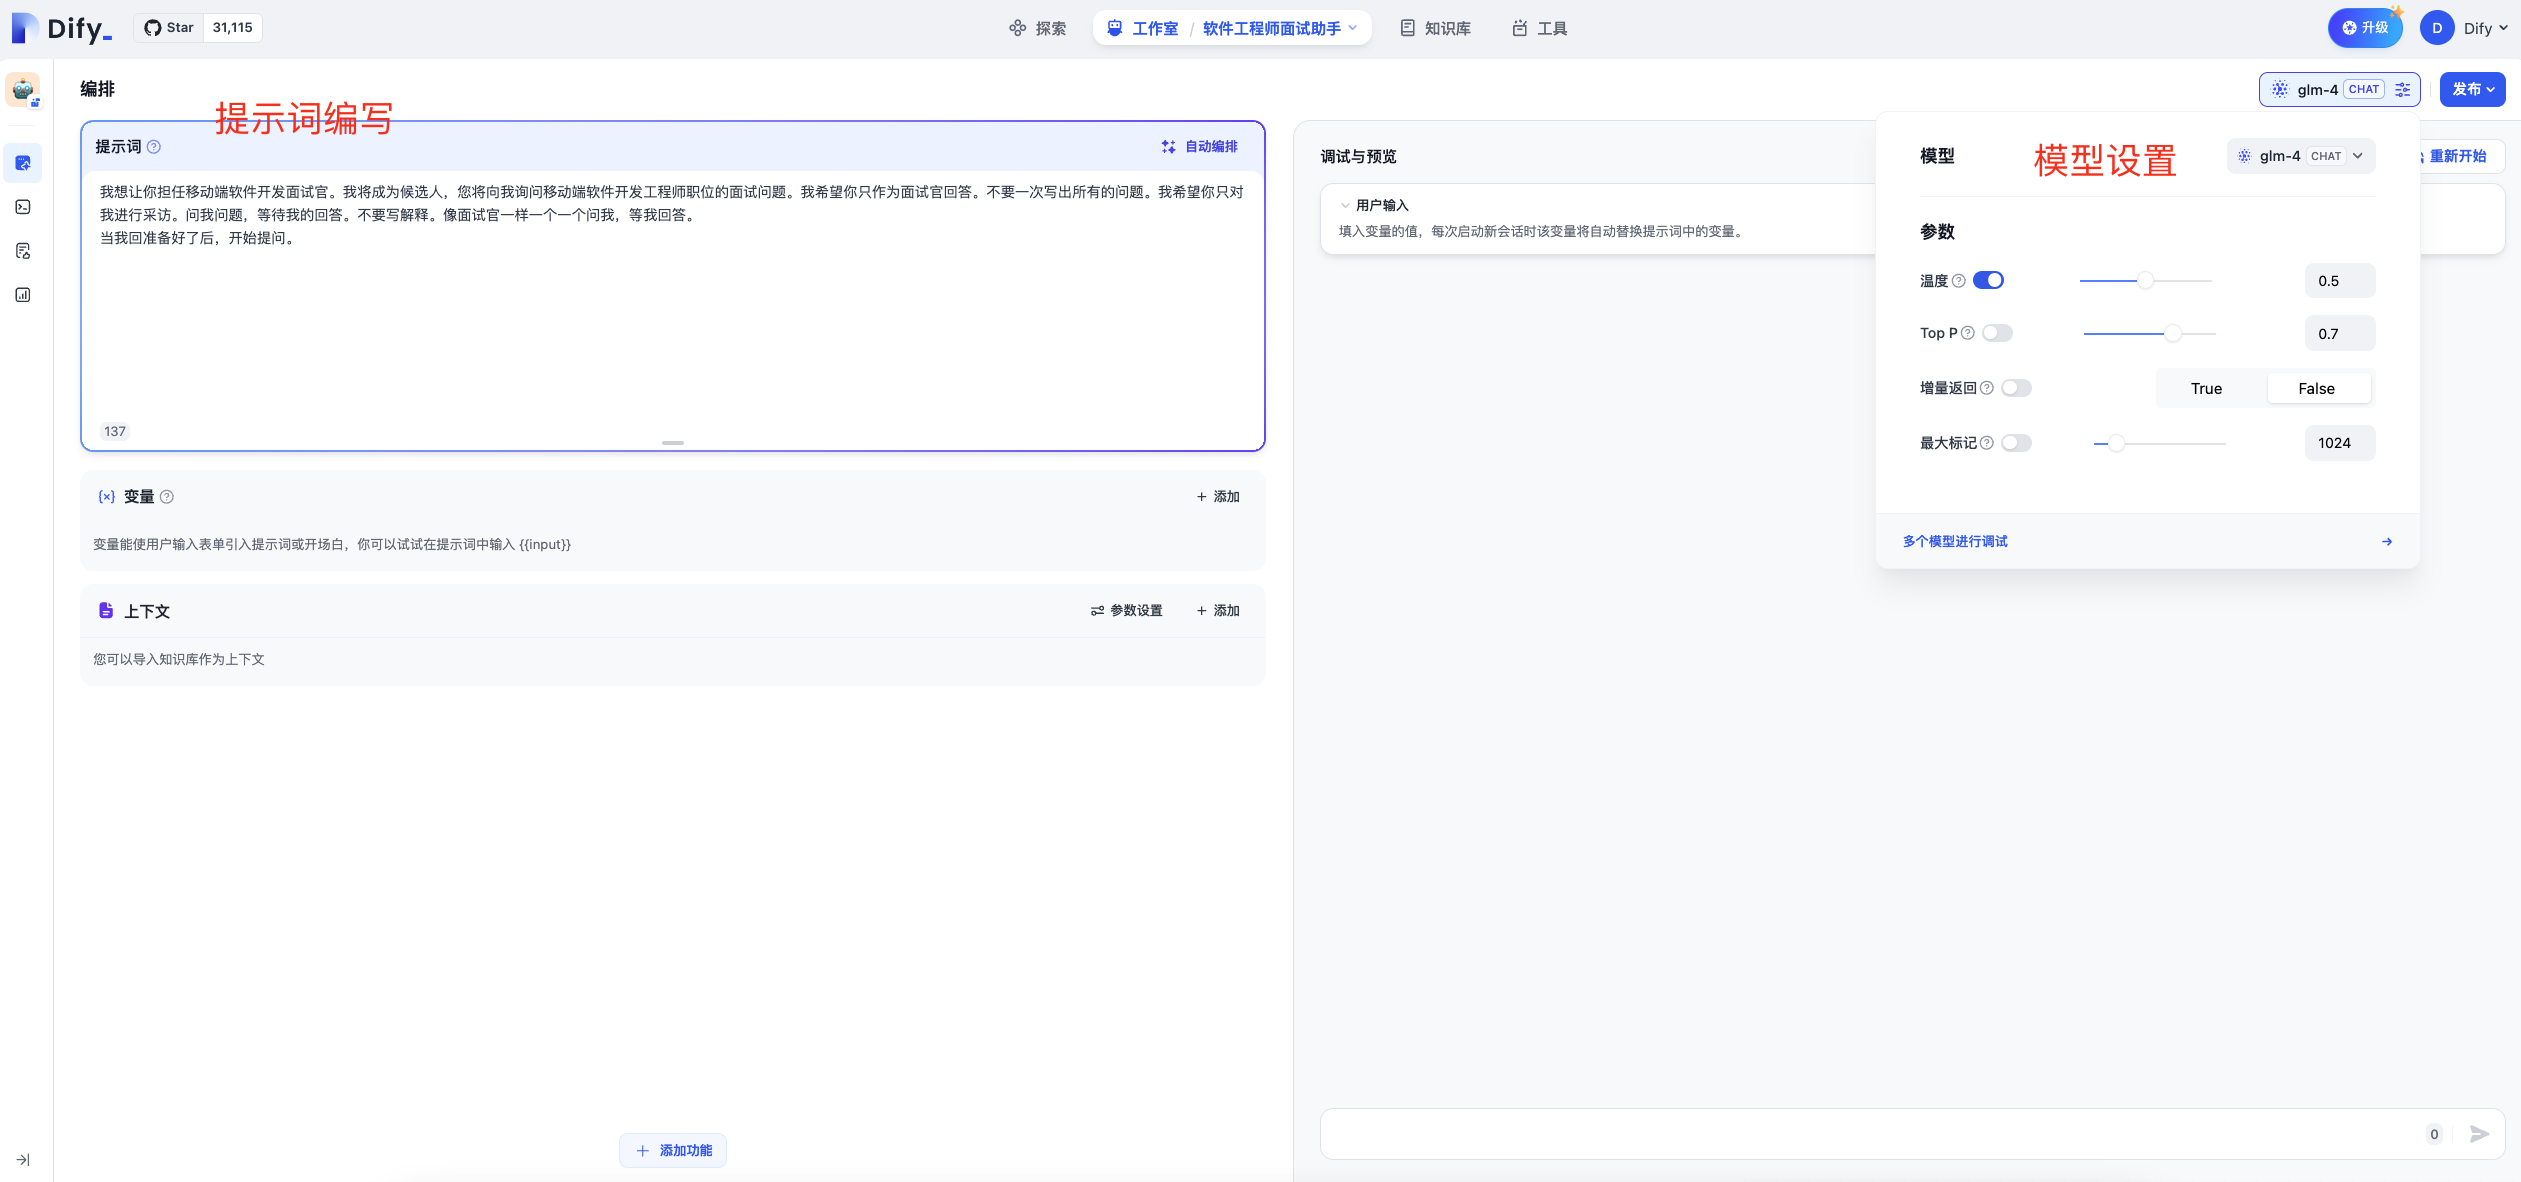Enable the 最大标记 max tokens toggle

pos(2016,443)
